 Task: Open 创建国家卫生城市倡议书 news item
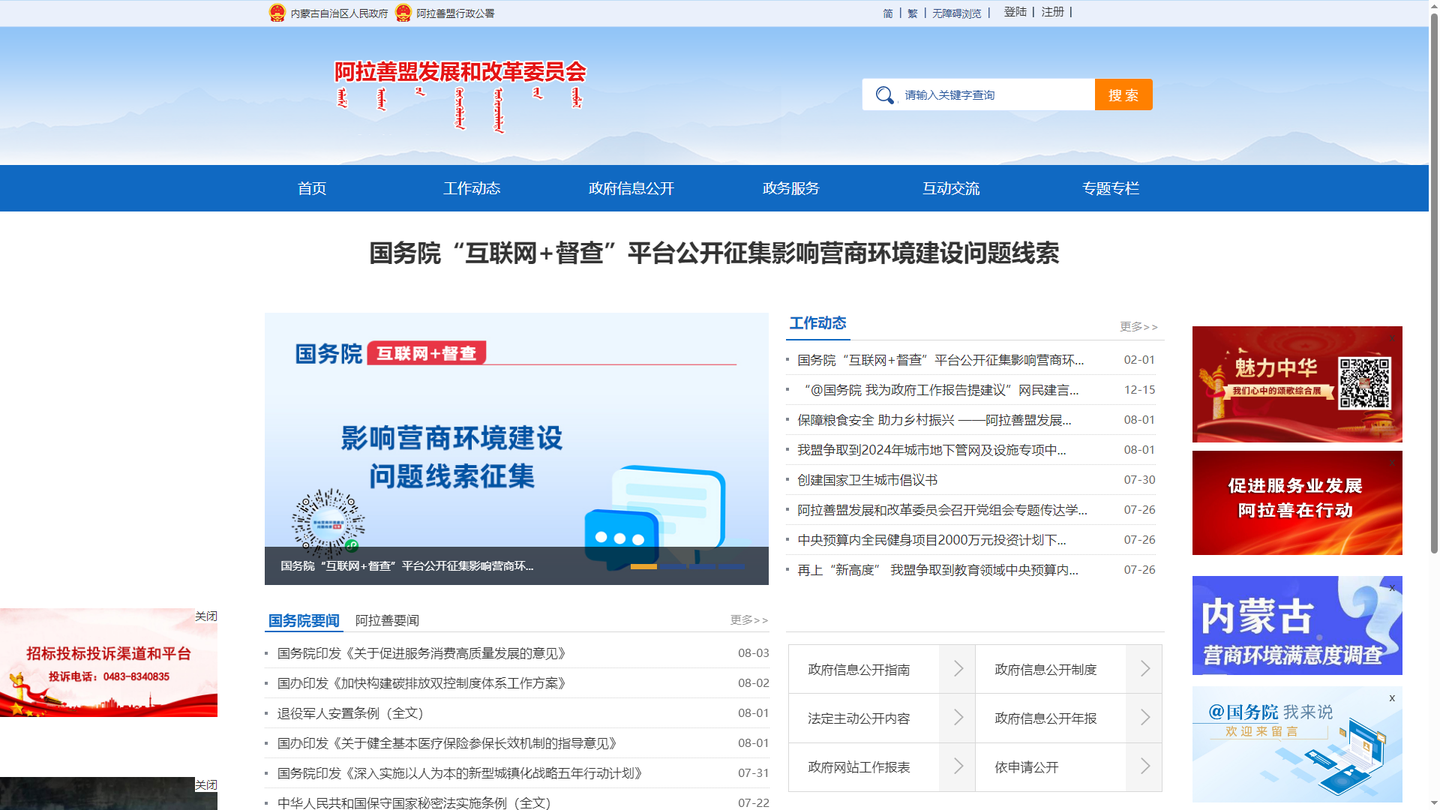(867, 480)
